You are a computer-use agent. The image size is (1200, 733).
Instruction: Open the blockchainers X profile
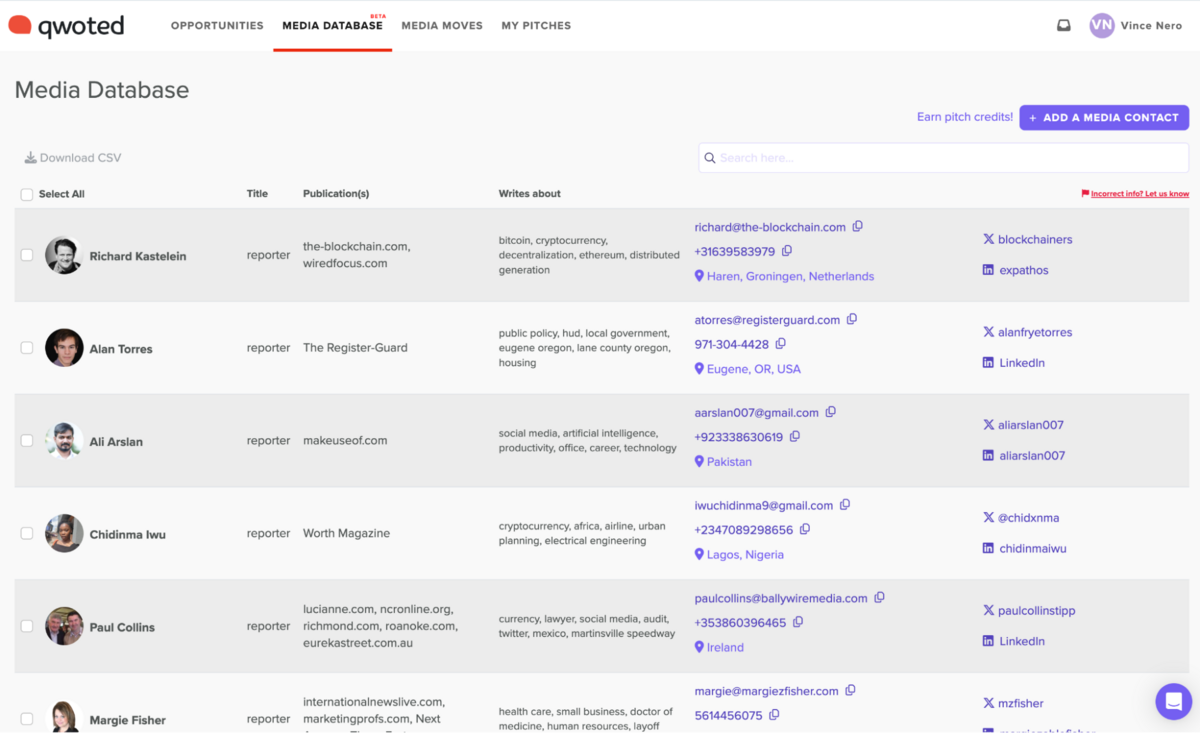pos(1034,240)
